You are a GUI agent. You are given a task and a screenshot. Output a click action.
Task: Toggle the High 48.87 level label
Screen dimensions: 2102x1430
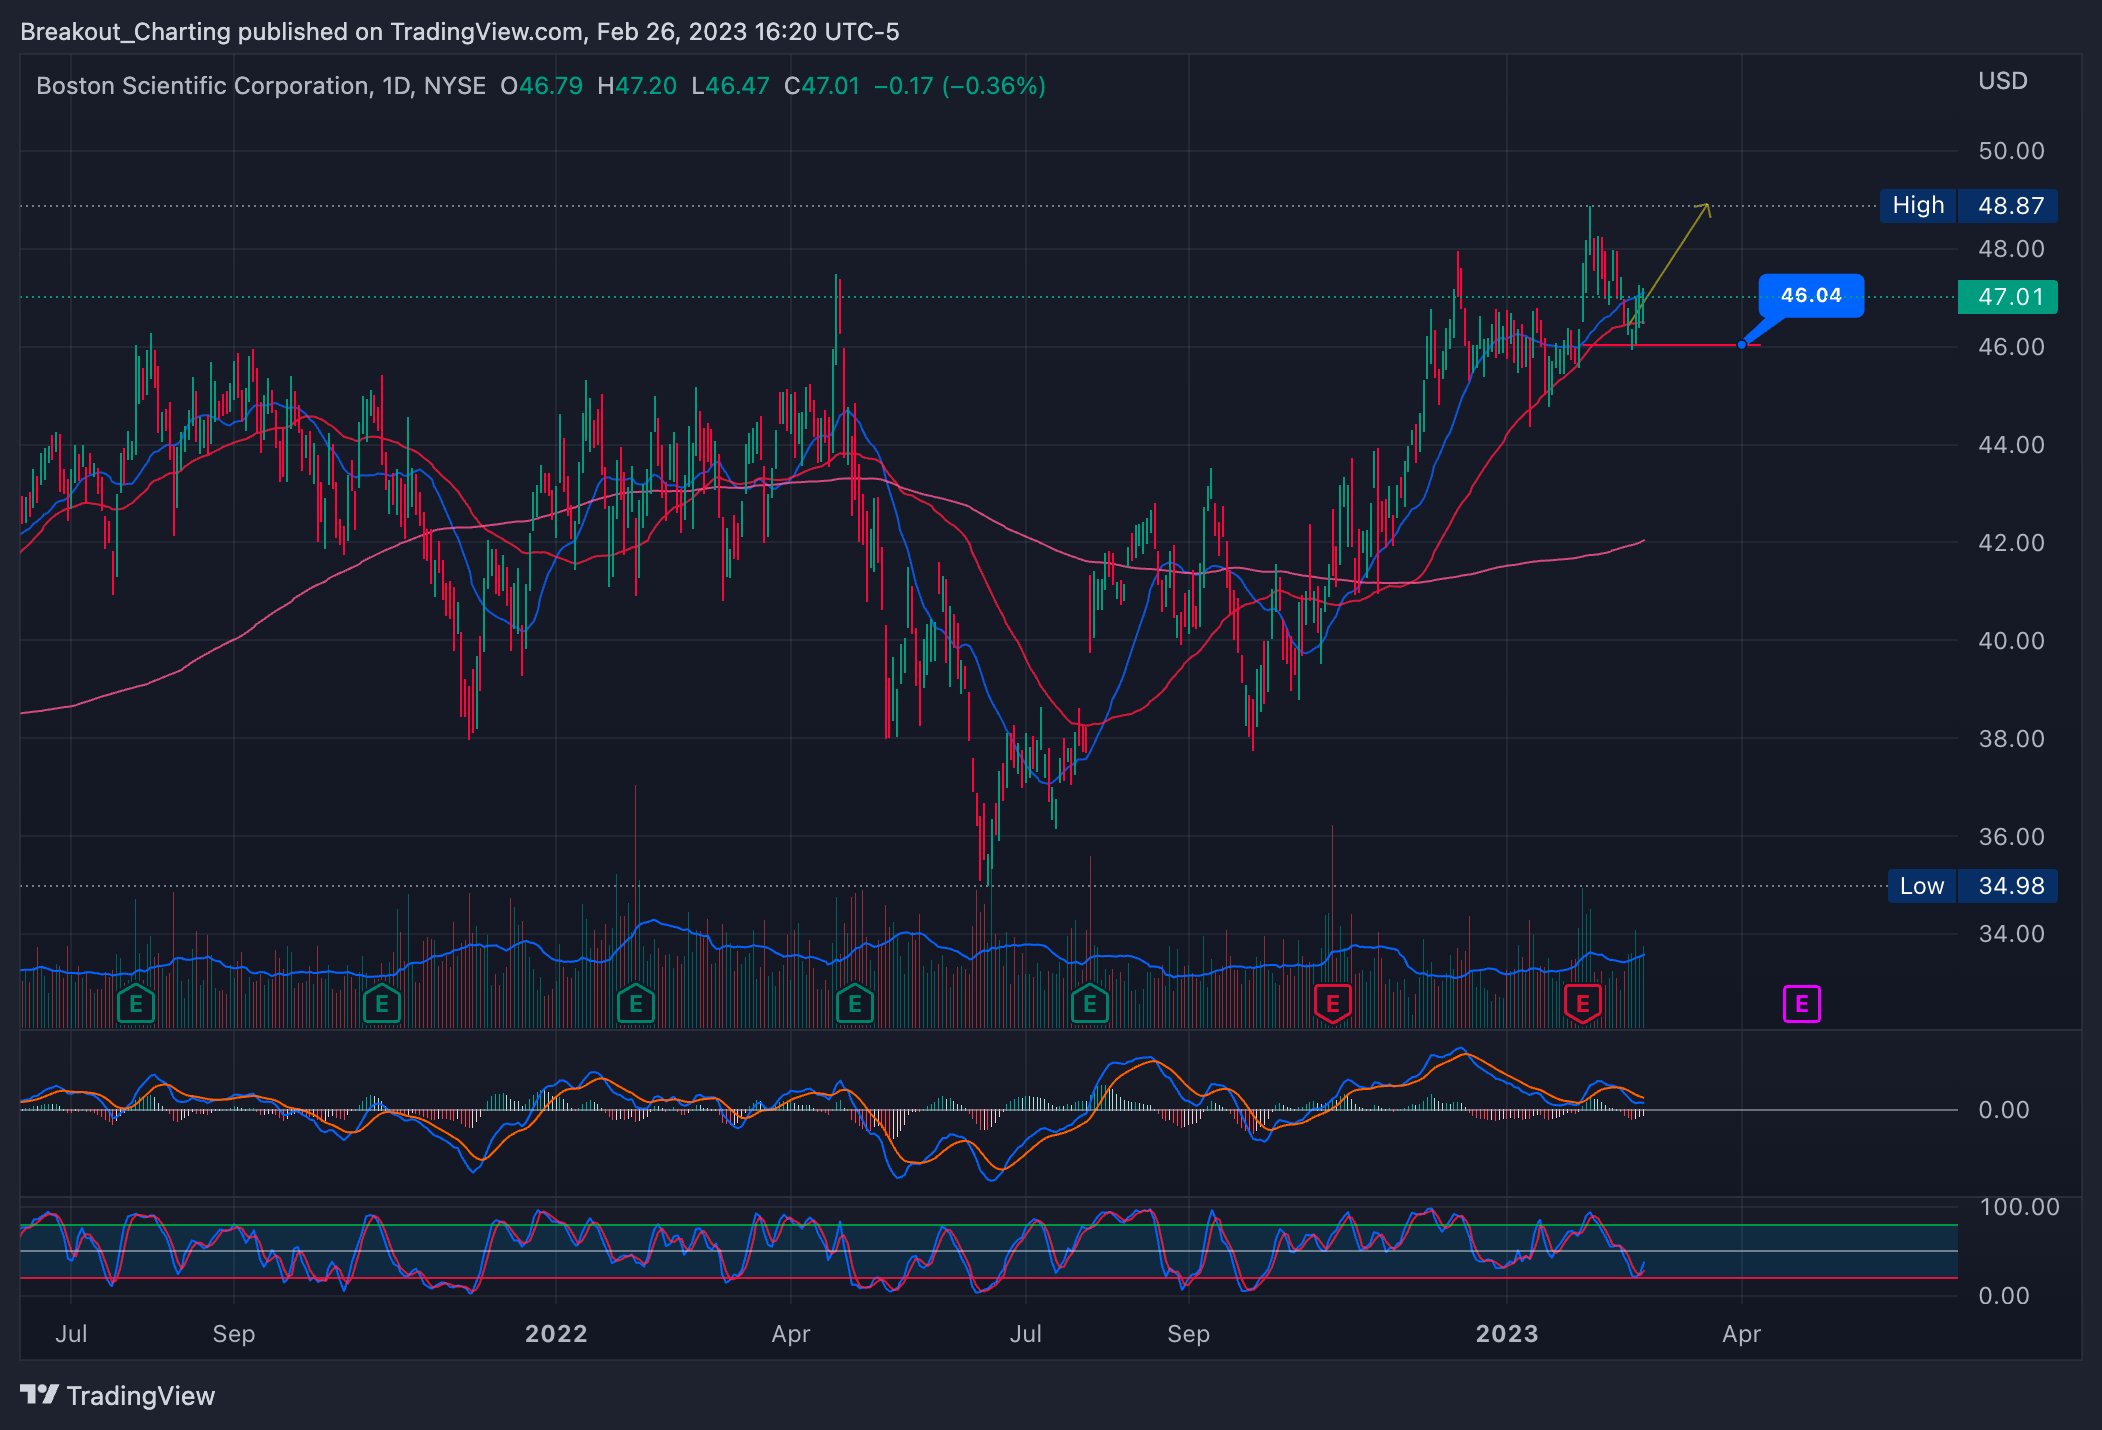pyautogui.click(x=1969, y=206)
